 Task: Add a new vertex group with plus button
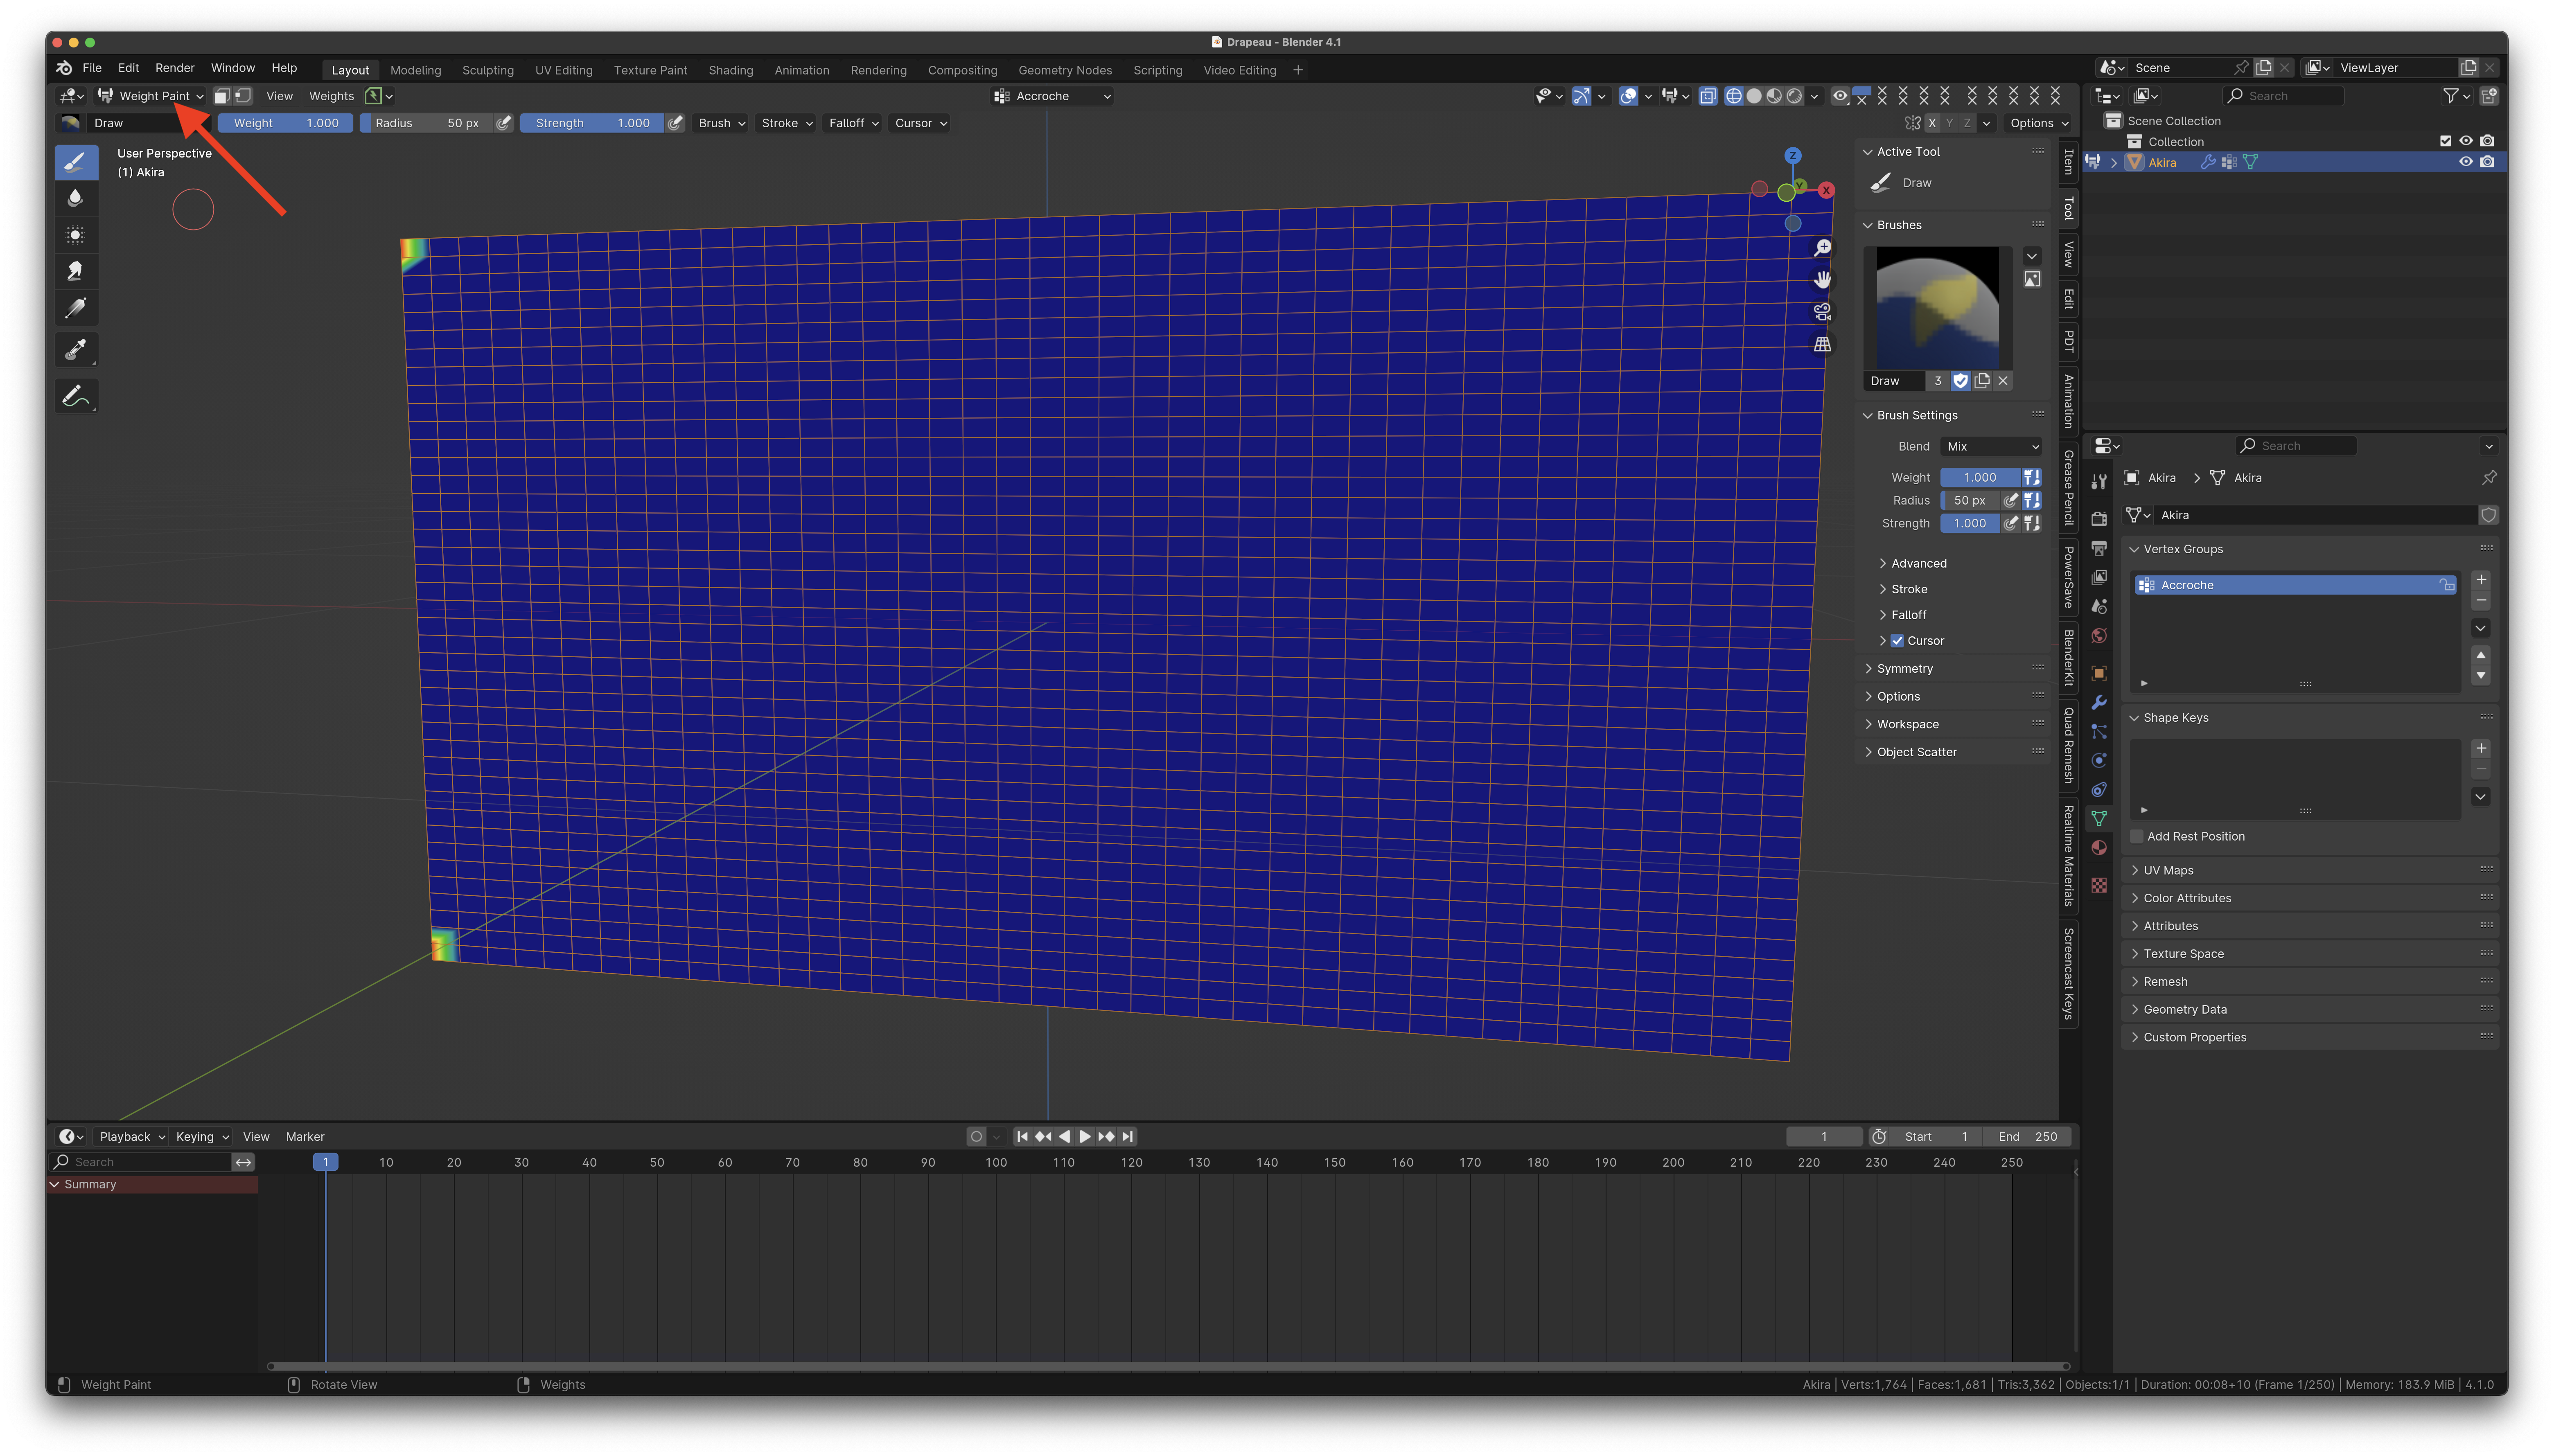[x=2481, y=580]
